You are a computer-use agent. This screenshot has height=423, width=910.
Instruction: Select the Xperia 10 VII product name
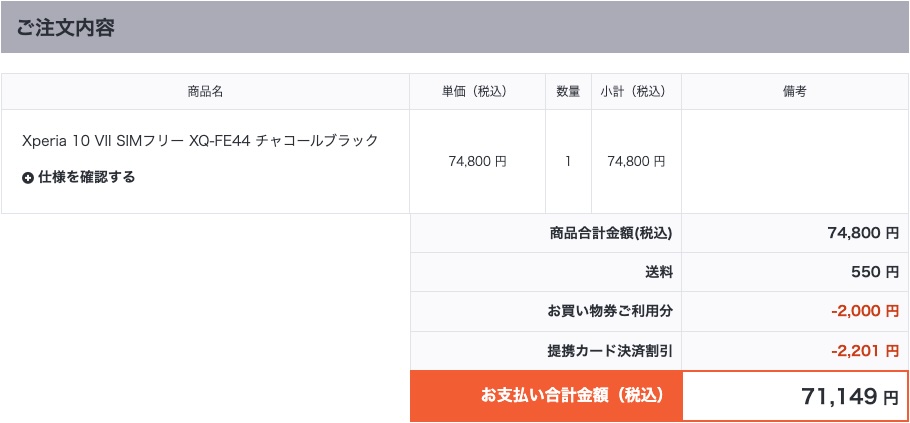[200, 141]
